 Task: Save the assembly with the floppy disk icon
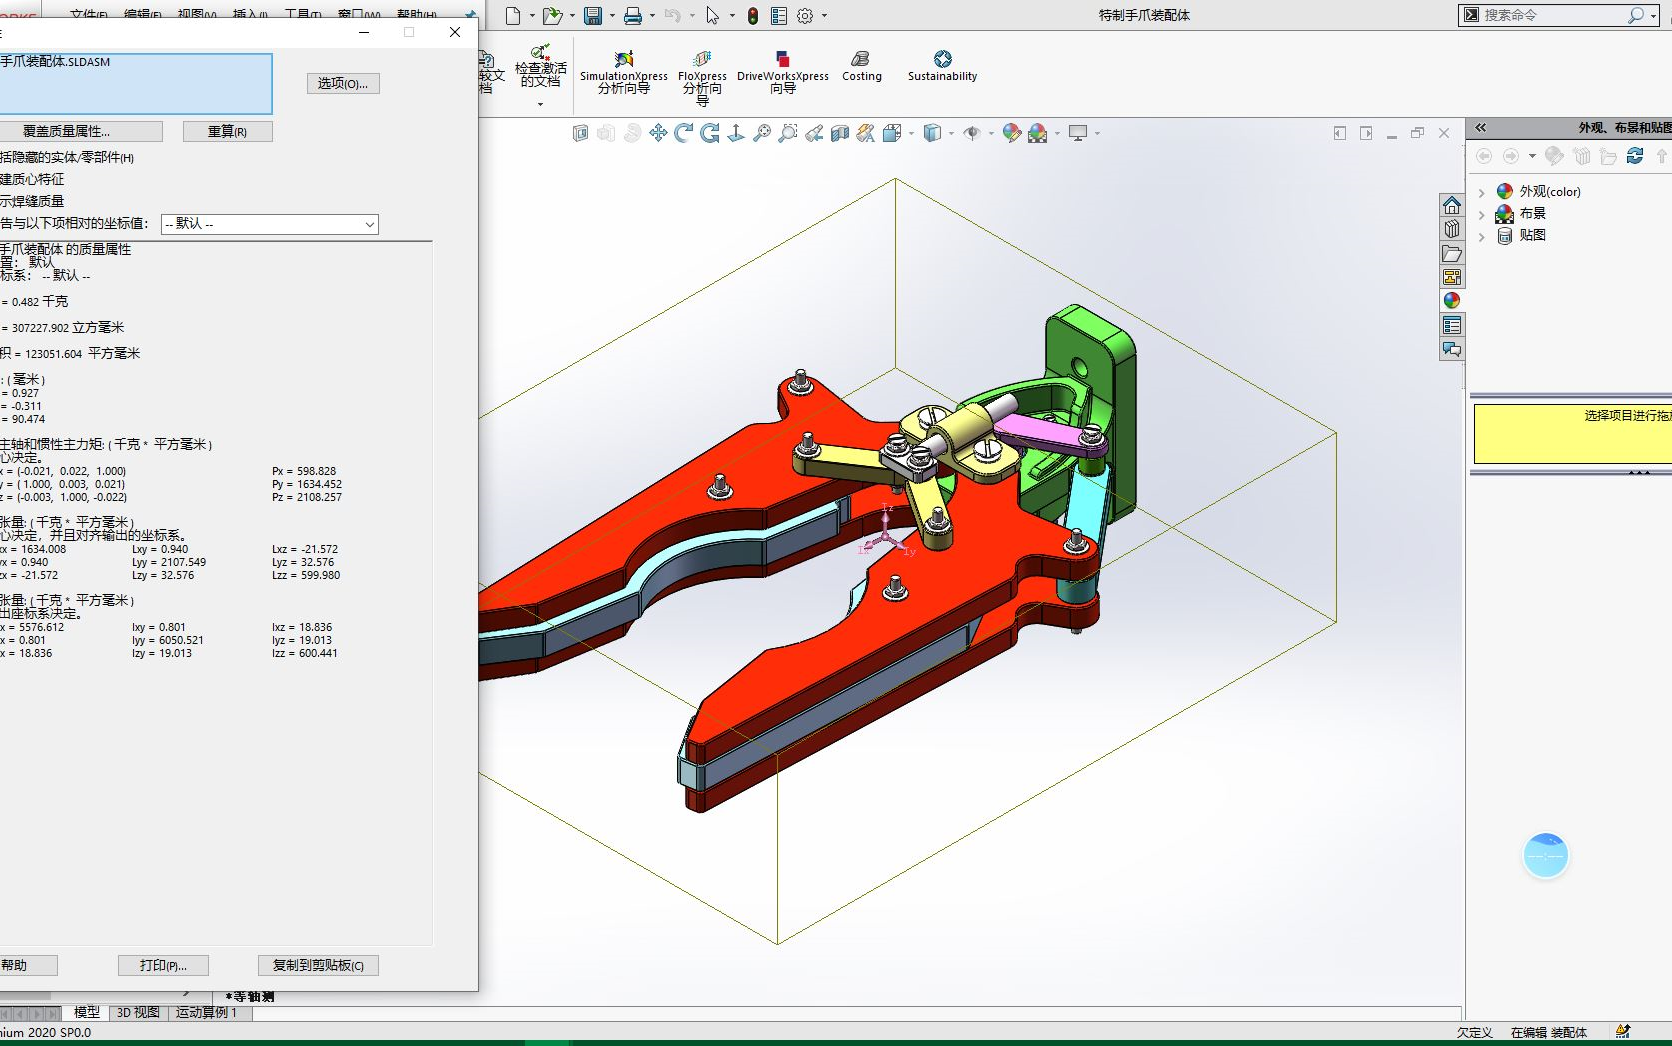pos(593,16)
